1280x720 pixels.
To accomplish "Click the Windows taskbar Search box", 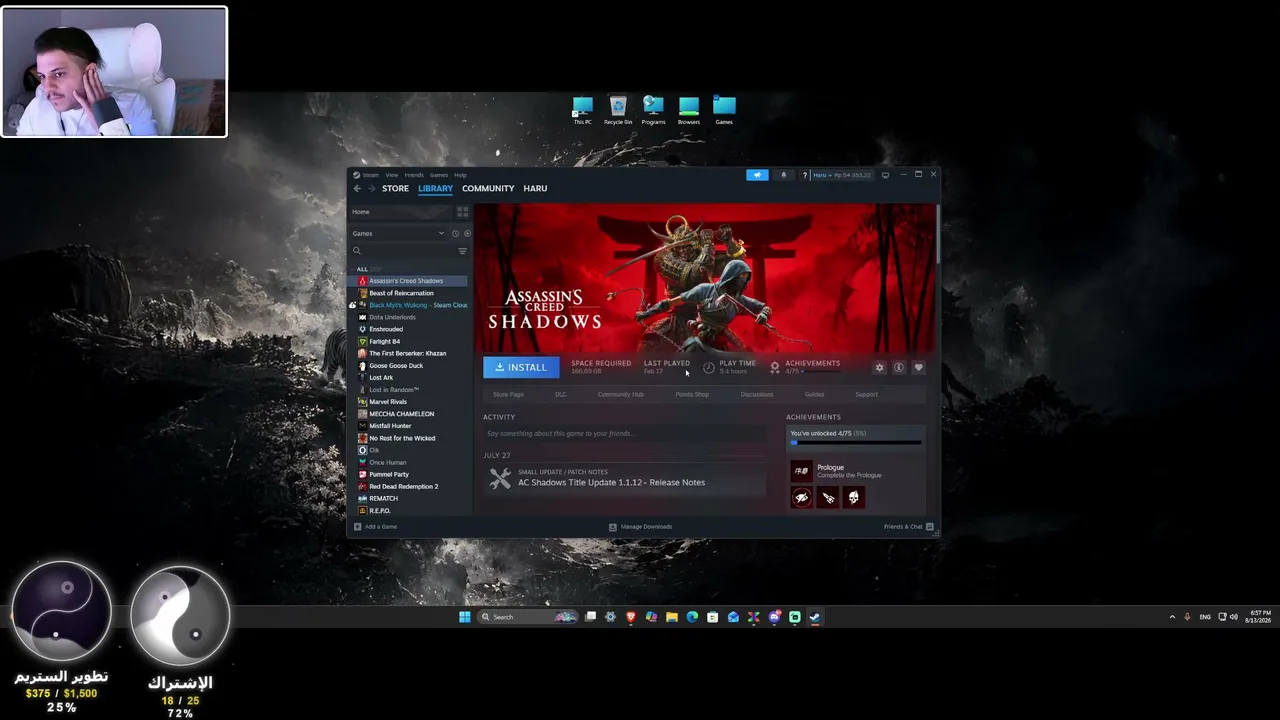I will click(x=527, y=617).
